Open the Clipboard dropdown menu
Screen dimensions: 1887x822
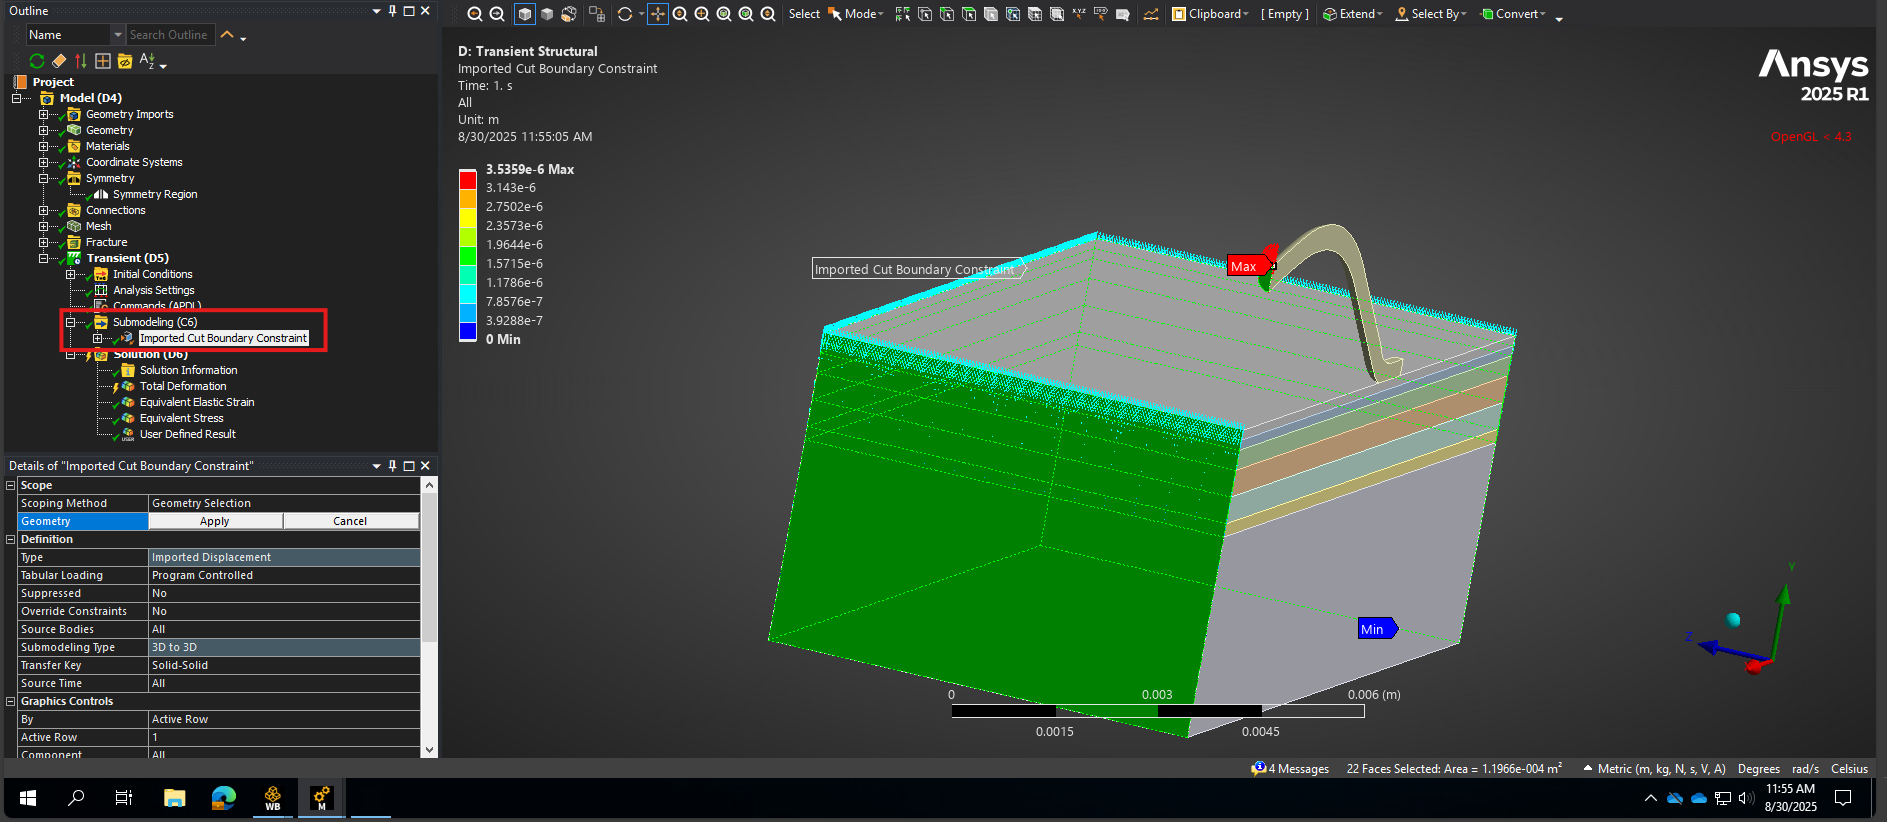coord(1211,14)
